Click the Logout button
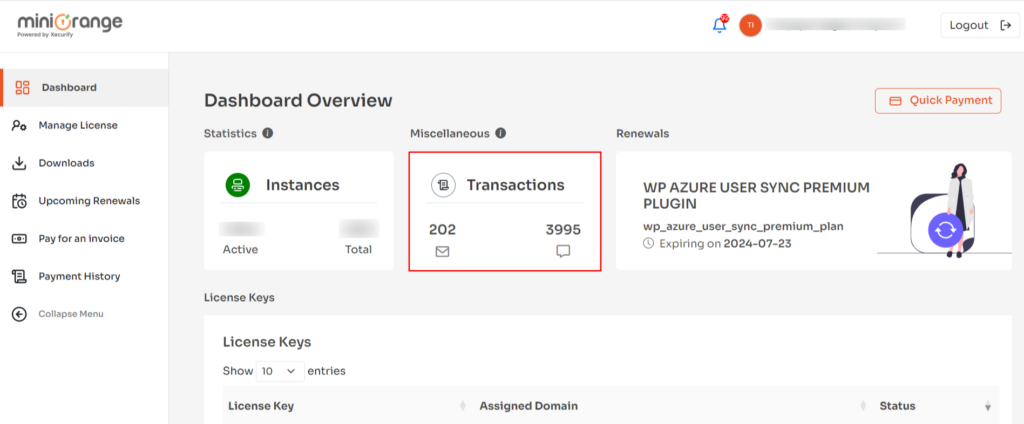The image size is (1024, 424). tap(980, 25)
